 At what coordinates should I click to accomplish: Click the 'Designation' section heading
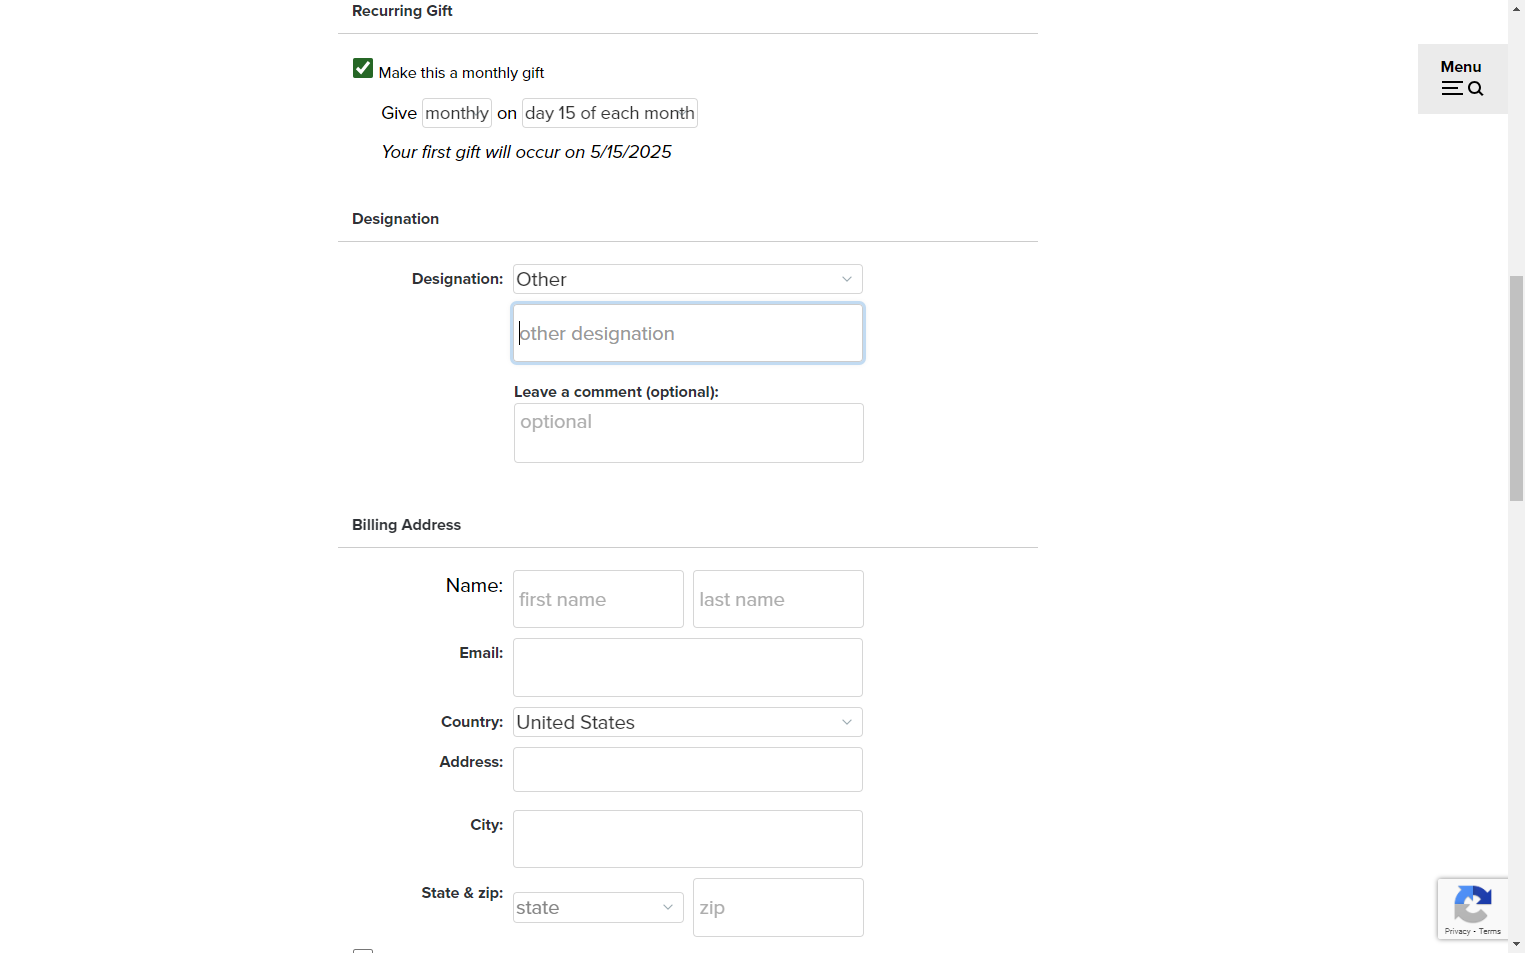click(x=395, y=219)
